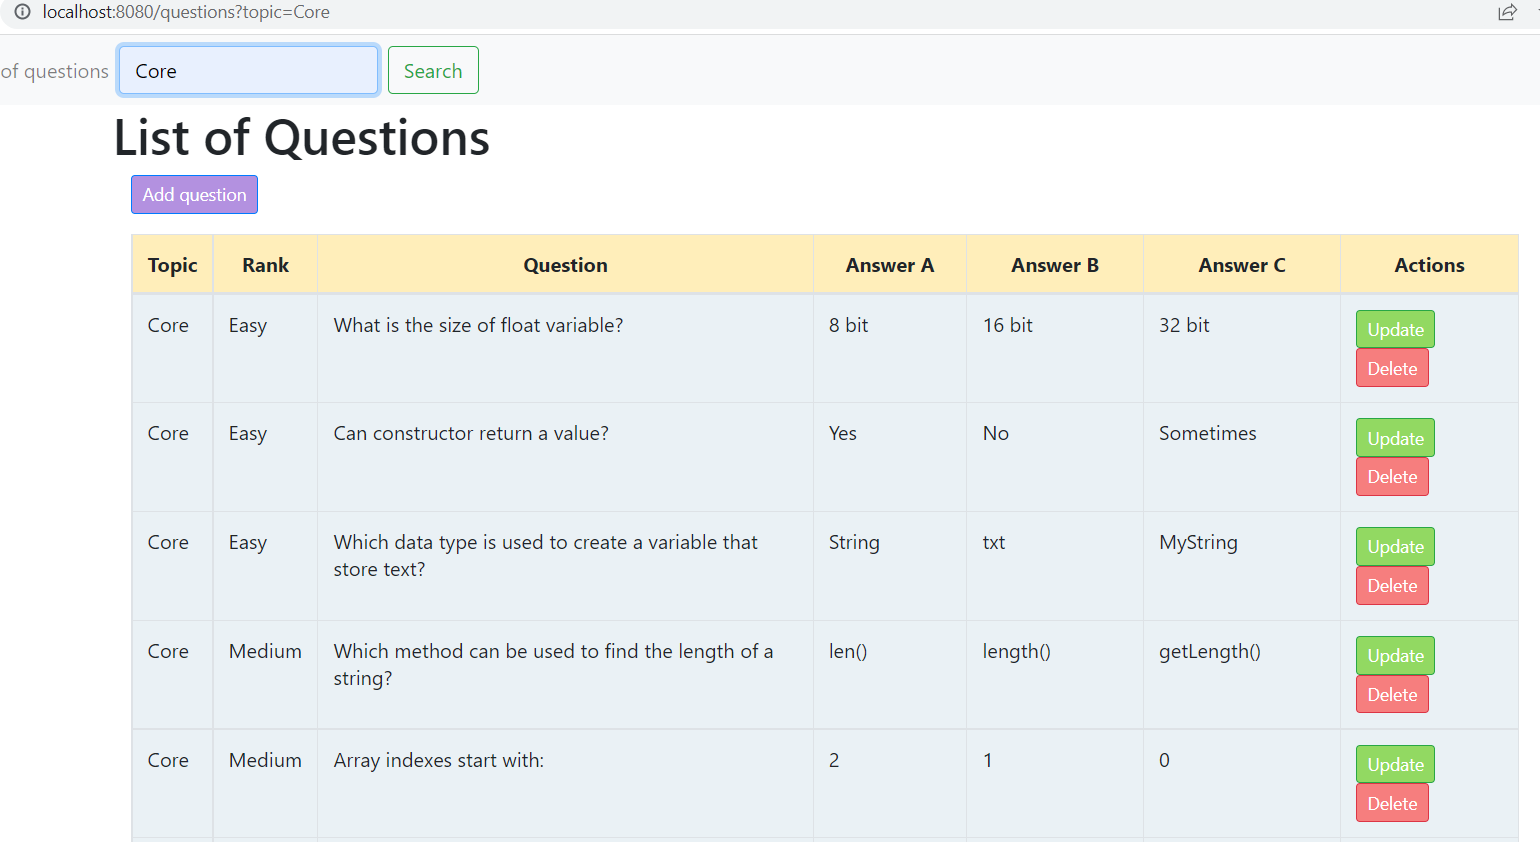Click the Rank column header
This screenshot has height=842, width=1540.
click(265, 265)
